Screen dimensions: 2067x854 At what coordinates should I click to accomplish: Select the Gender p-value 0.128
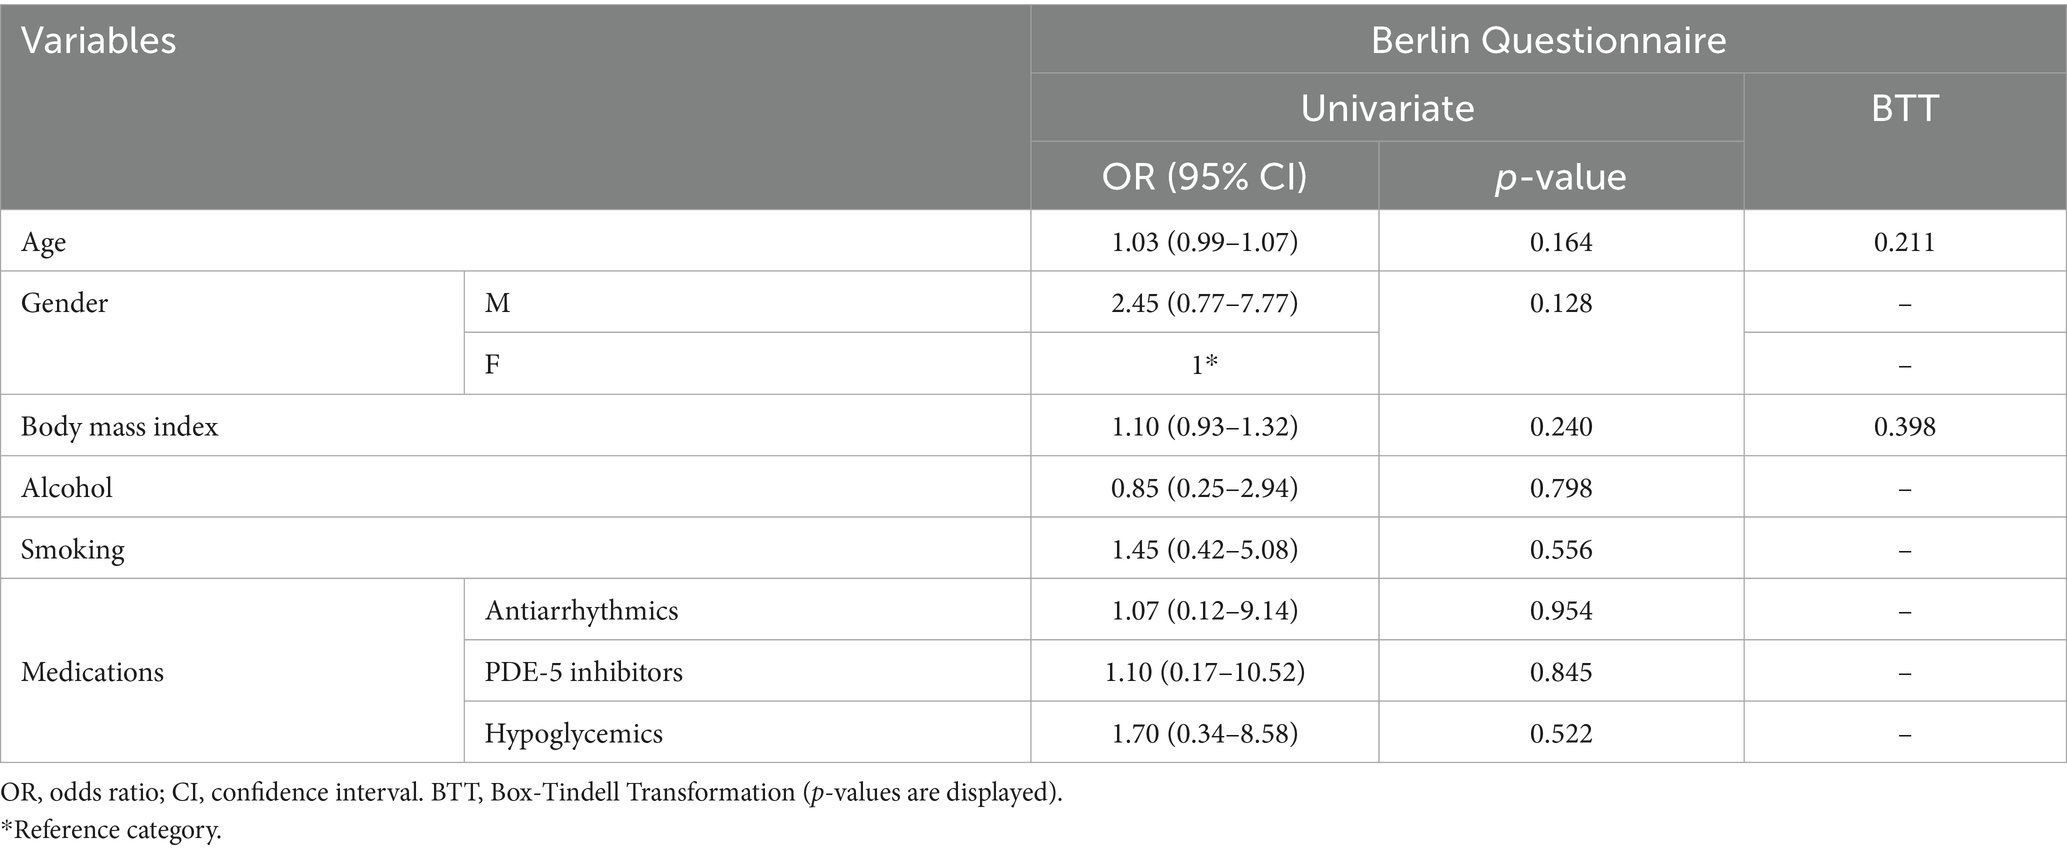(1560, 303)
